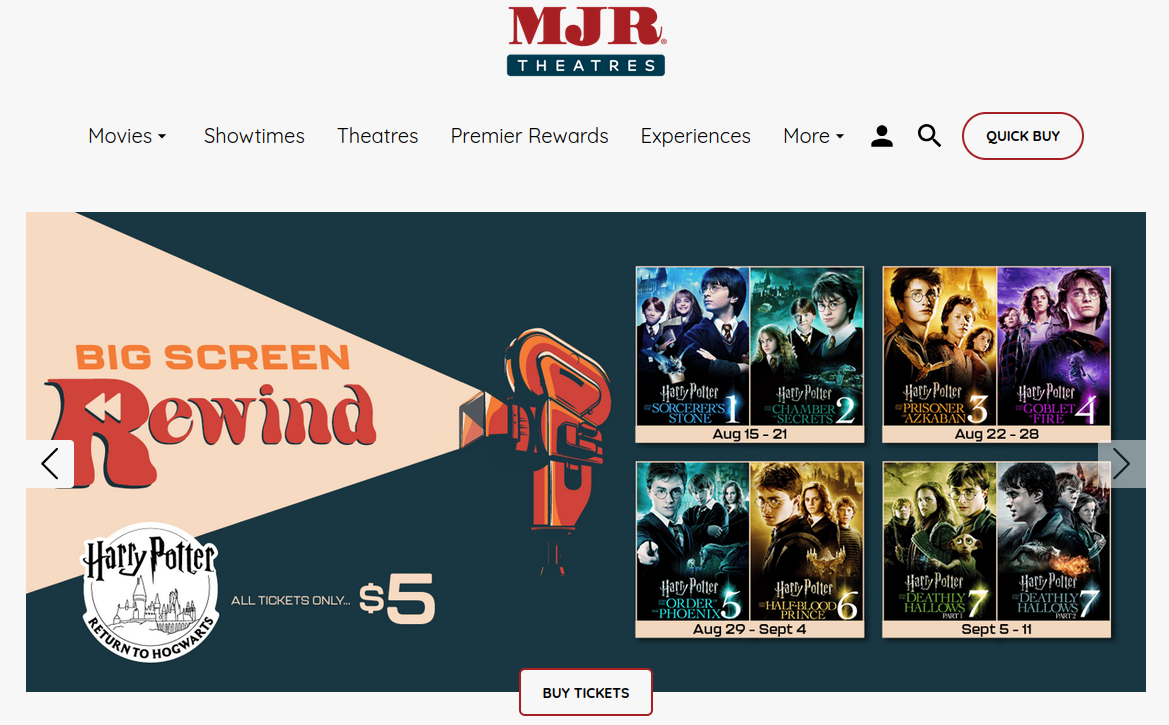Expand the More dropdown menu
This screenshot has height=725, width=1169.
[813, 136]
